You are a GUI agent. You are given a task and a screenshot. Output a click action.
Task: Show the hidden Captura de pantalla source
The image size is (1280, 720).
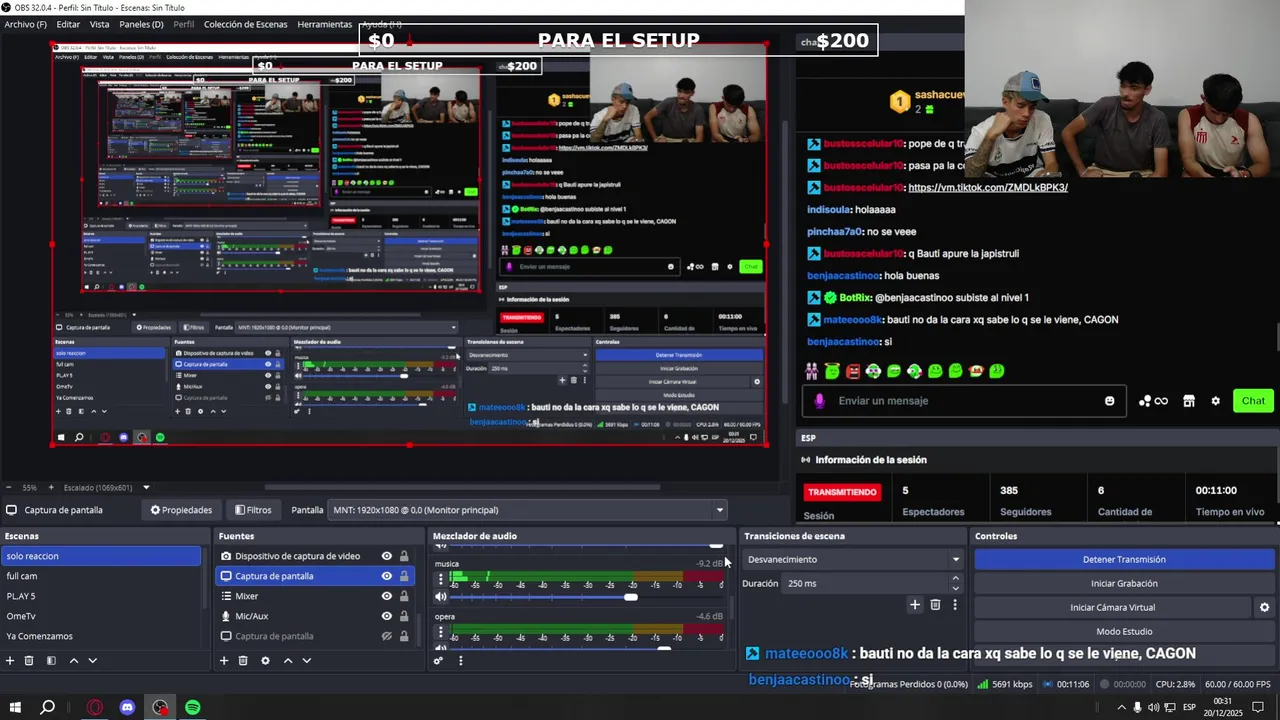pos(386,636)
